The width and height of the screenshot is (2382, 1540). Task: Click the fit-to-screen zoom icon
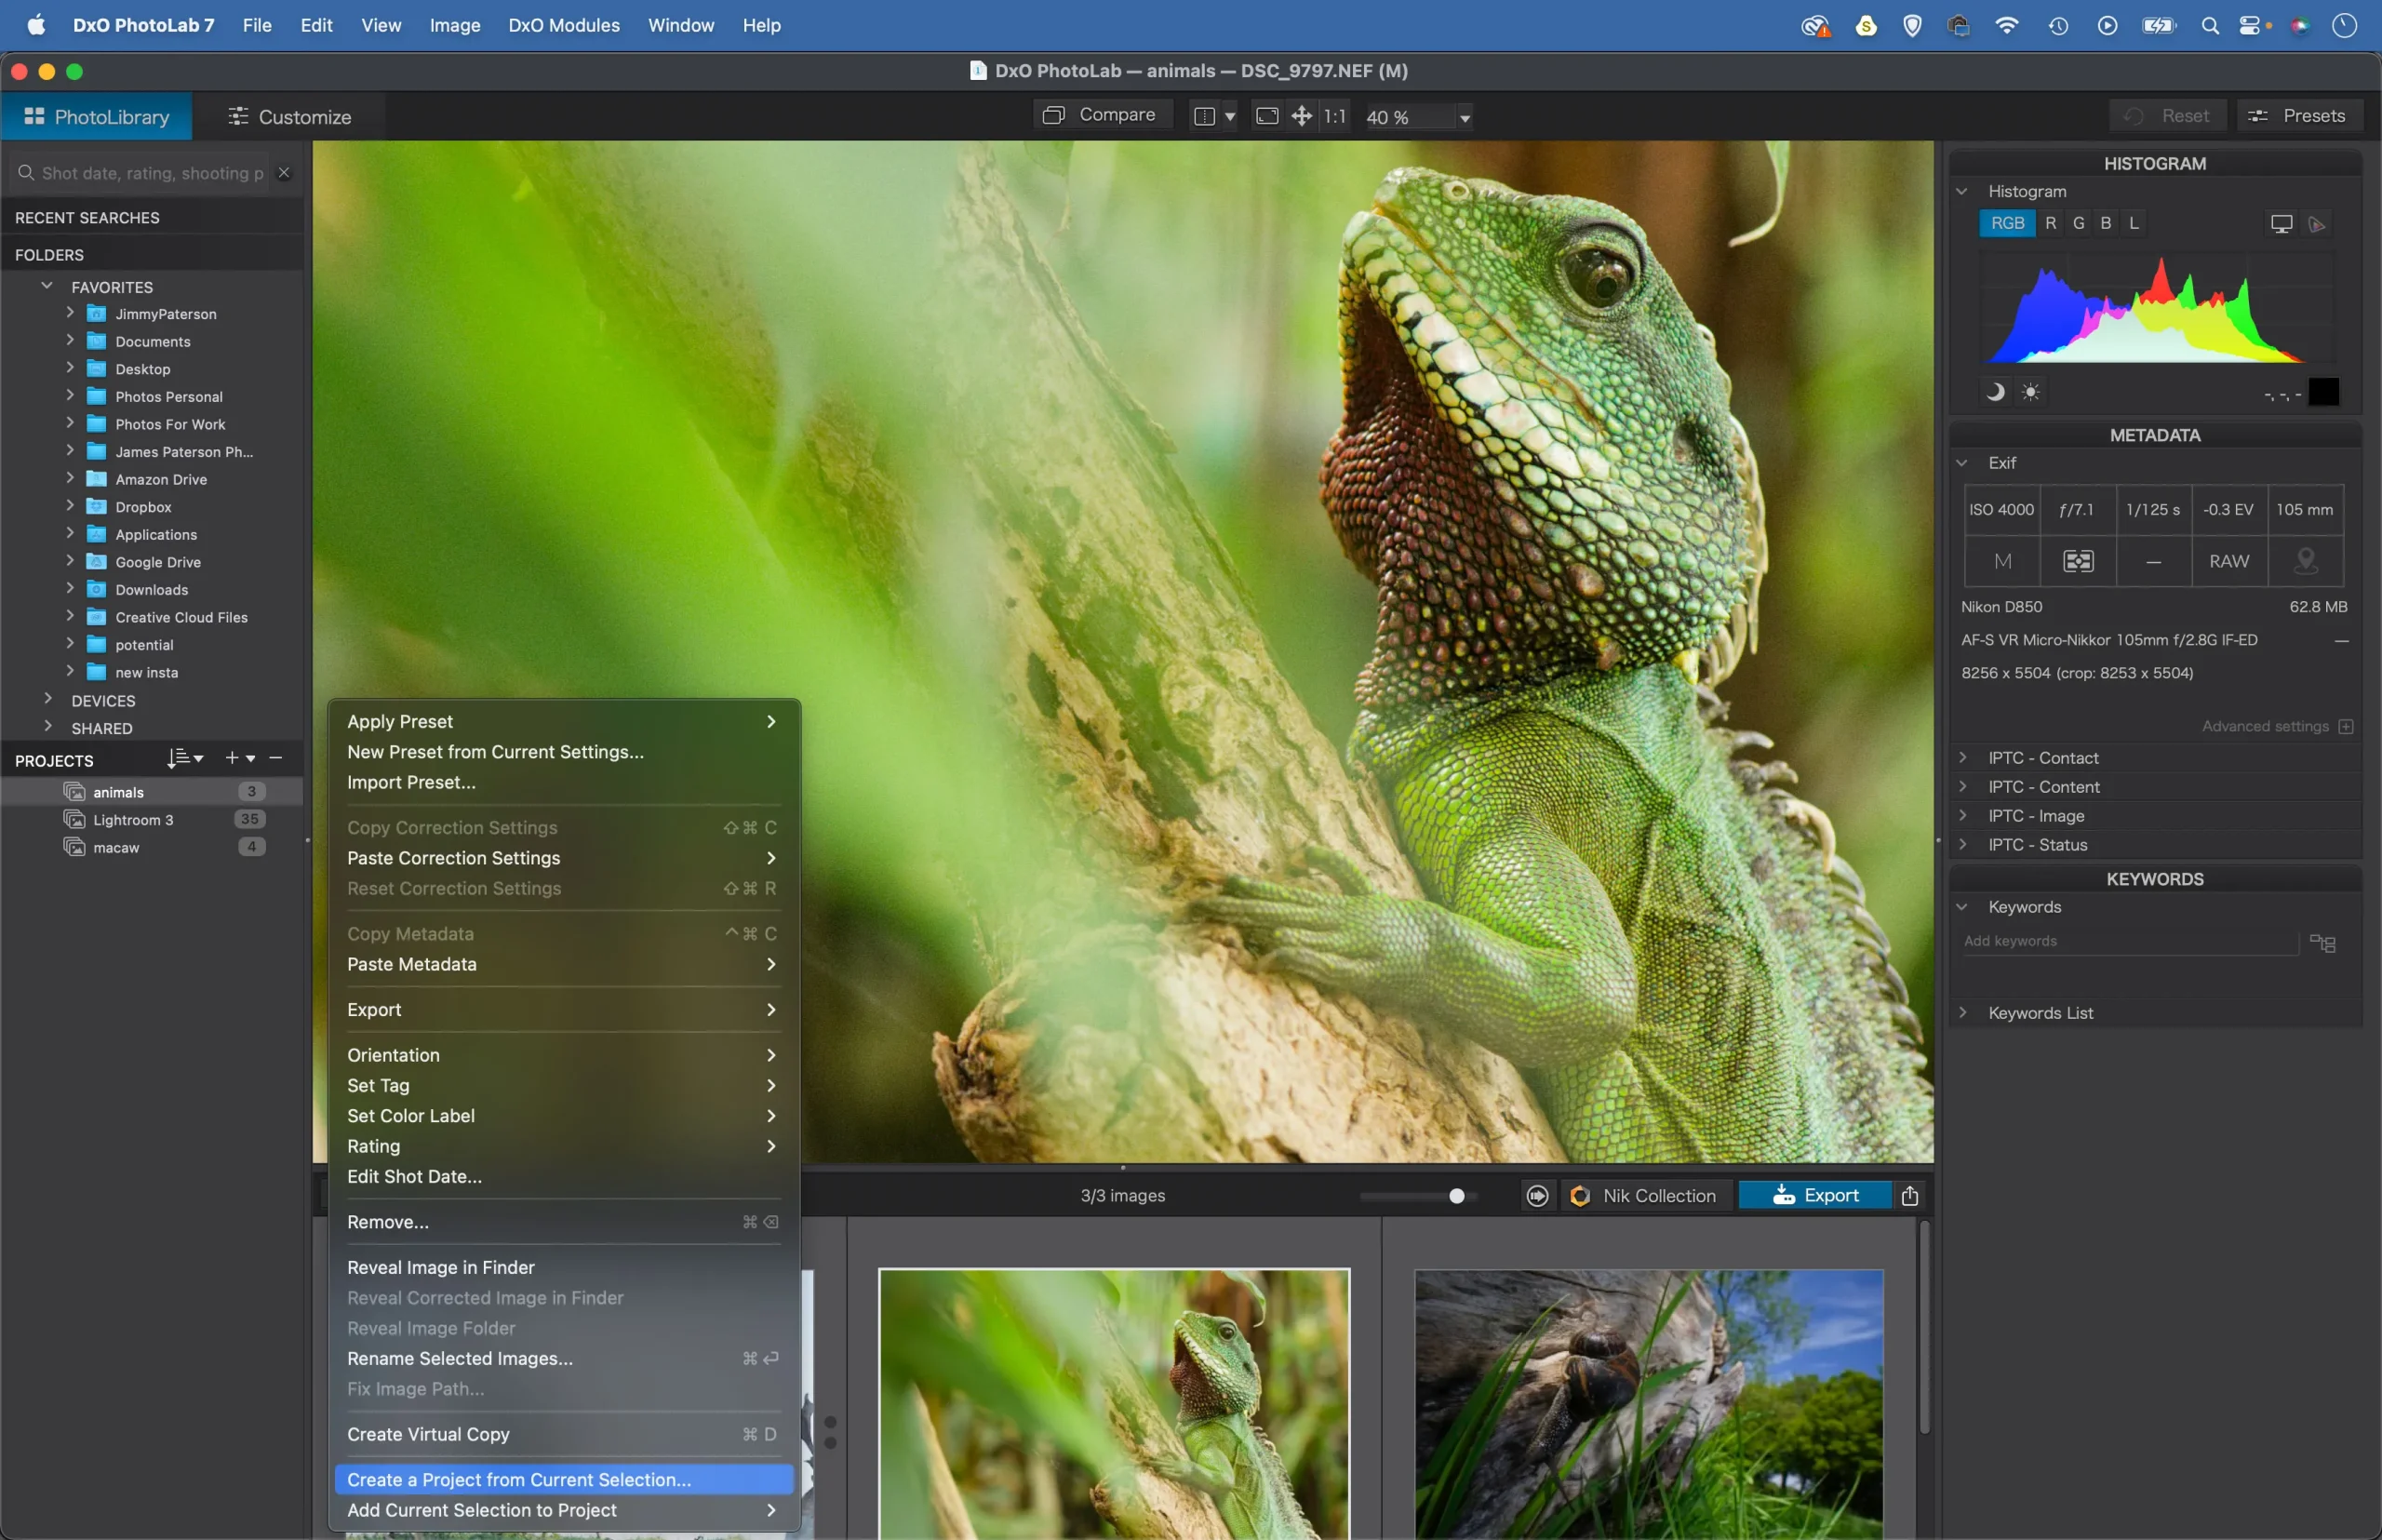pos(1267,116)
